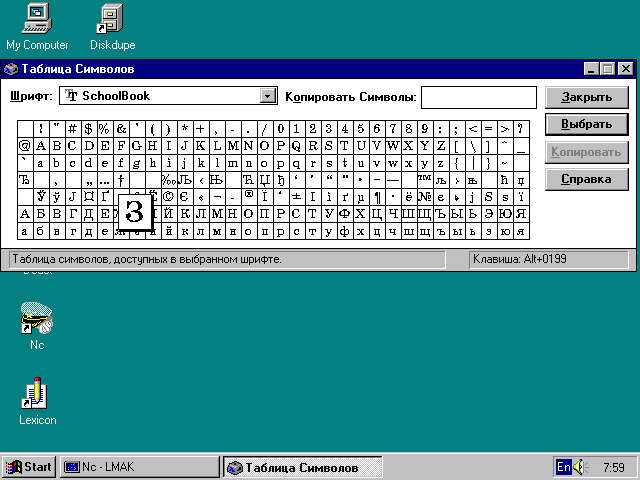Click the Start button

coord(28,467)
